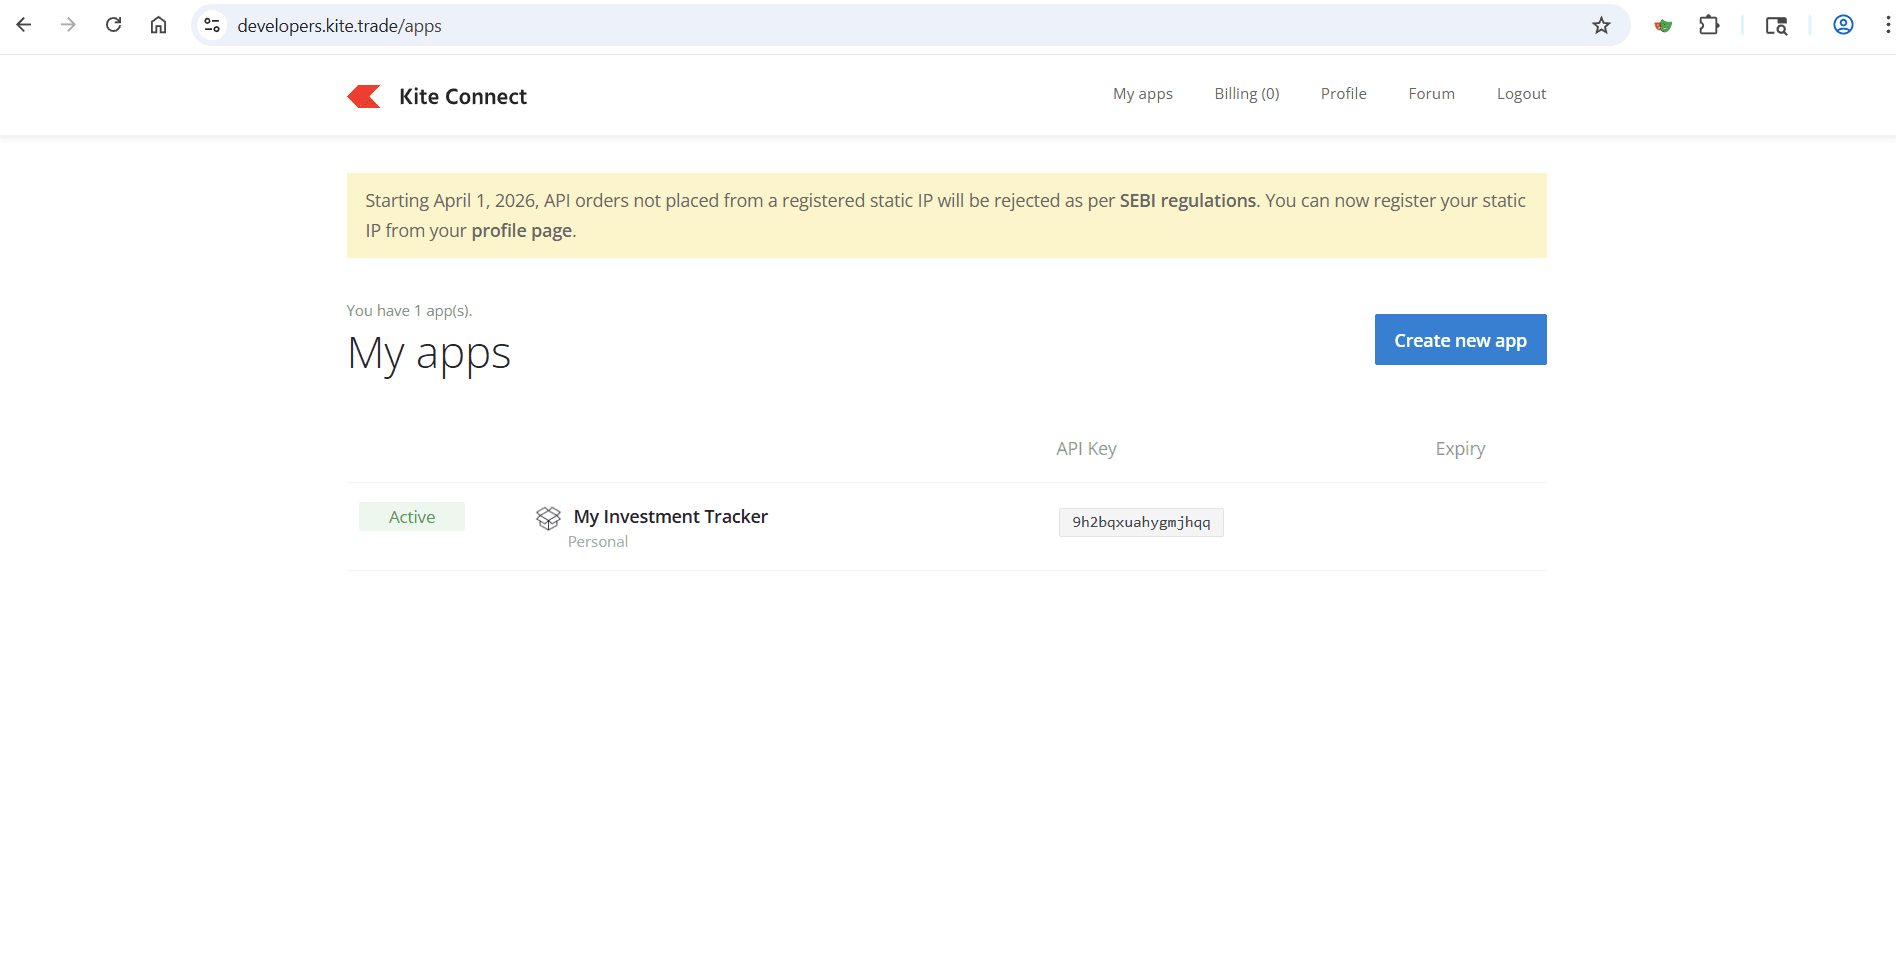The image size is (1896, 975).
Task: View site information icon in address bar
Action: coord(212,26)
